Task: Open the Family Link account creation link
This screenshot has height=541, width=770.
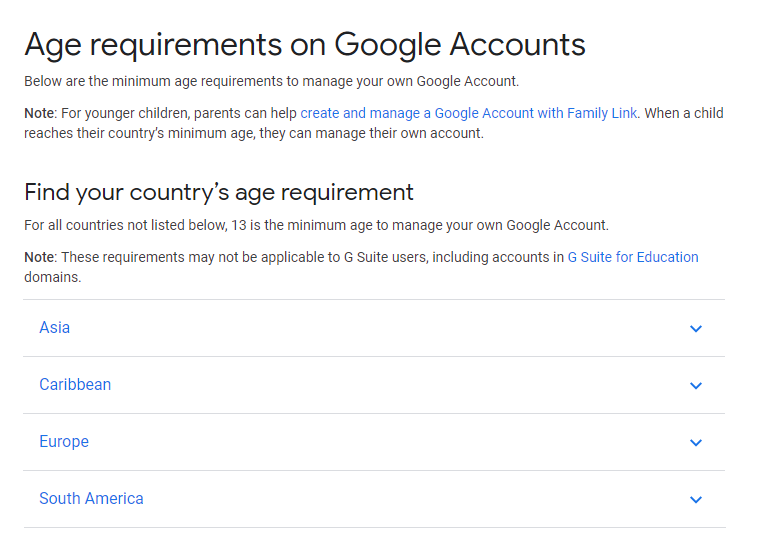Action: [x=468, y=113]
